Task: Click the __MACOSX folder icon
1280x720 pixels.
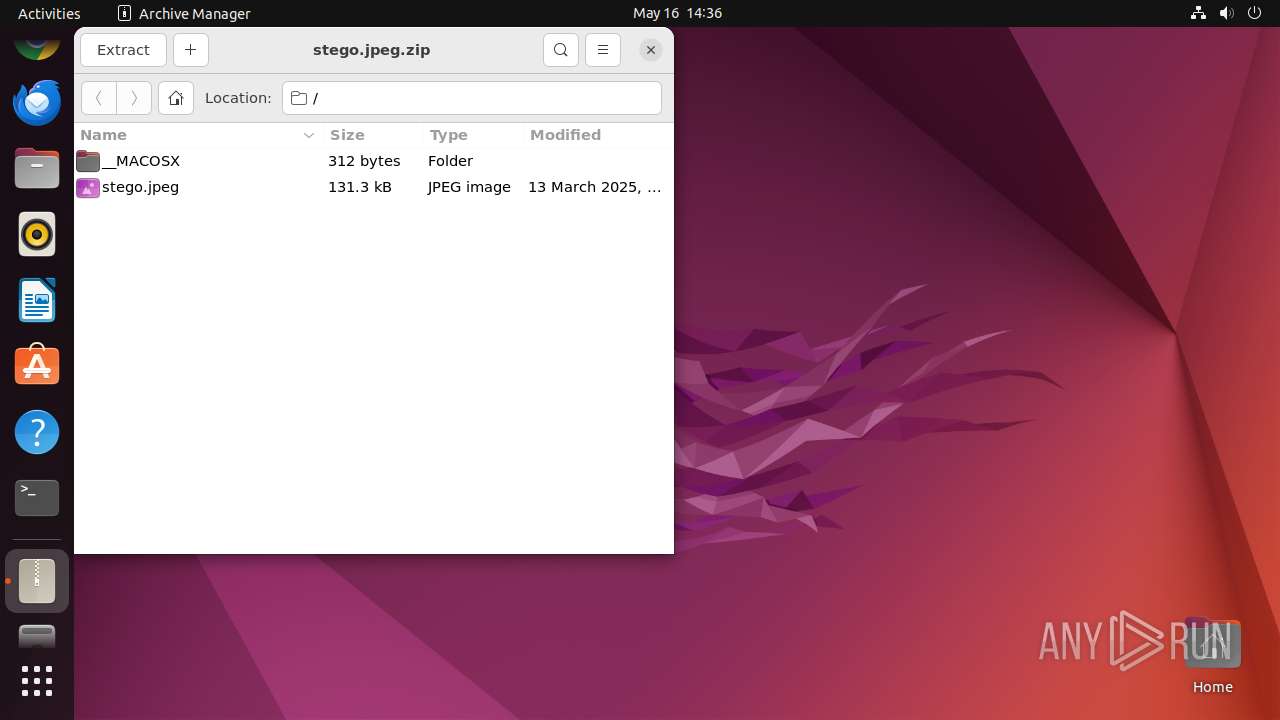Action: click(88, 161)
